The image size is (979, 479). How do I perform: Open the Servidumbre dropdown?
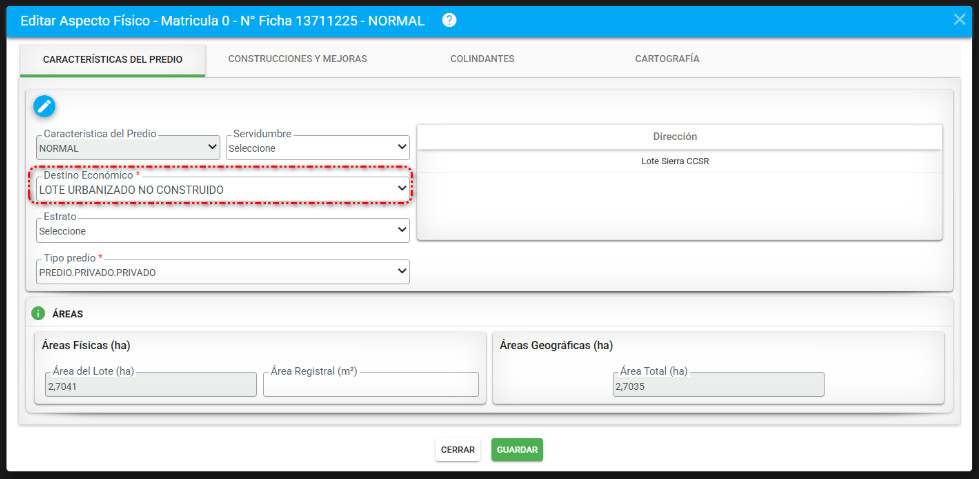point(317,148)
